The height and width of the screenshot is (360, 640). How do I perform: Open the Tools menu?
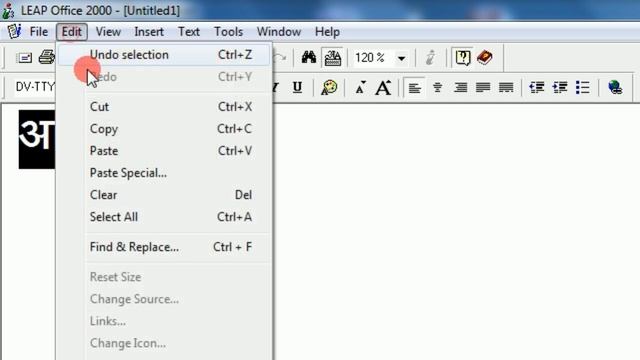coord(229,32)
